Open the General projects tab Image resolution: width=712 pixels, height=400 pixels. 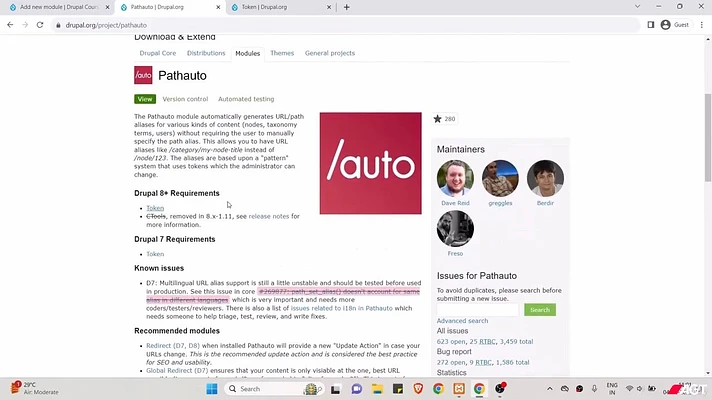pyautogui.click(x=330, y=53)
